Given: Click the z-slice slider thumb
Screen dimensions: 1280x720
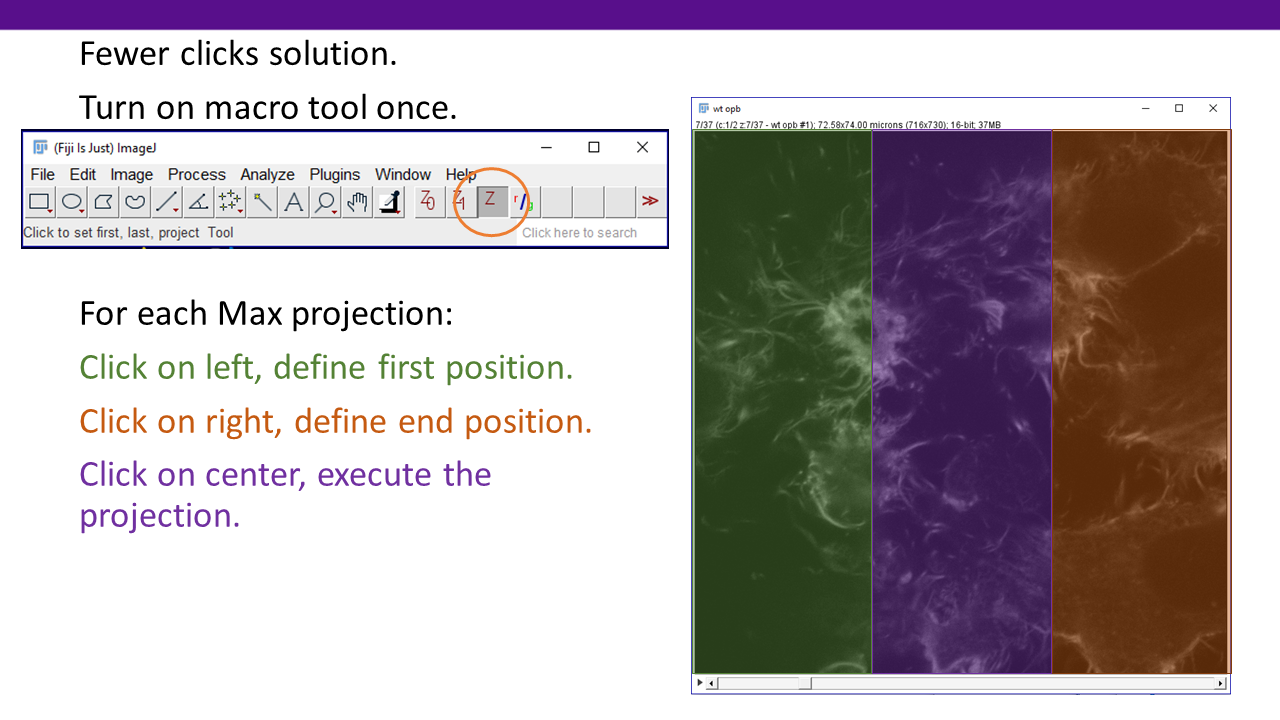Looking at the screenshot, I should tap(805, 684).
